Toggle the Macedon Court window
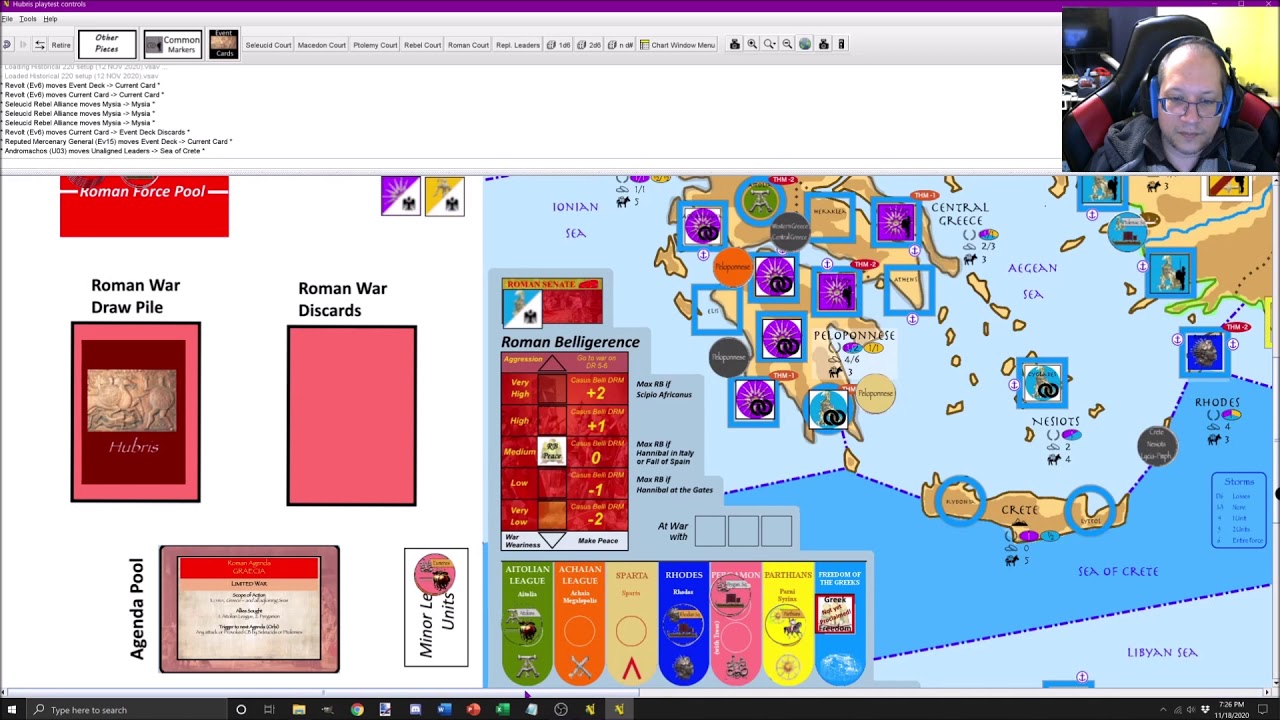 pos(321,45)
